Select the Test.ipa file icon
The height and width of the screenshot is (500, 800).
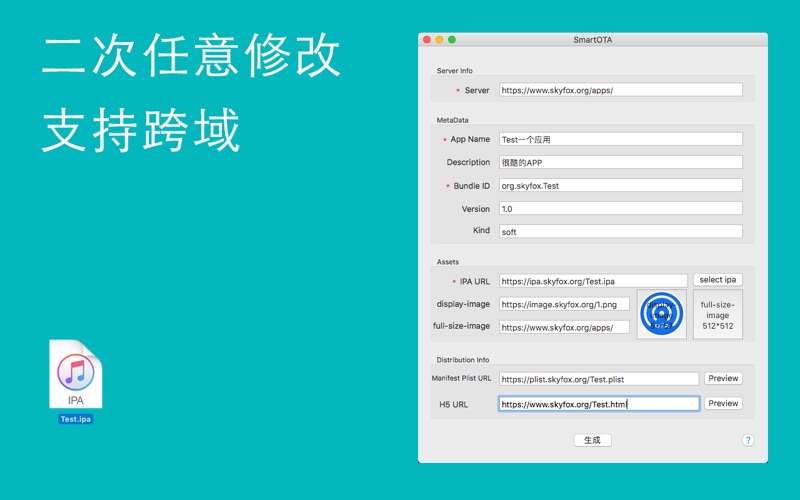coord(76,374)
